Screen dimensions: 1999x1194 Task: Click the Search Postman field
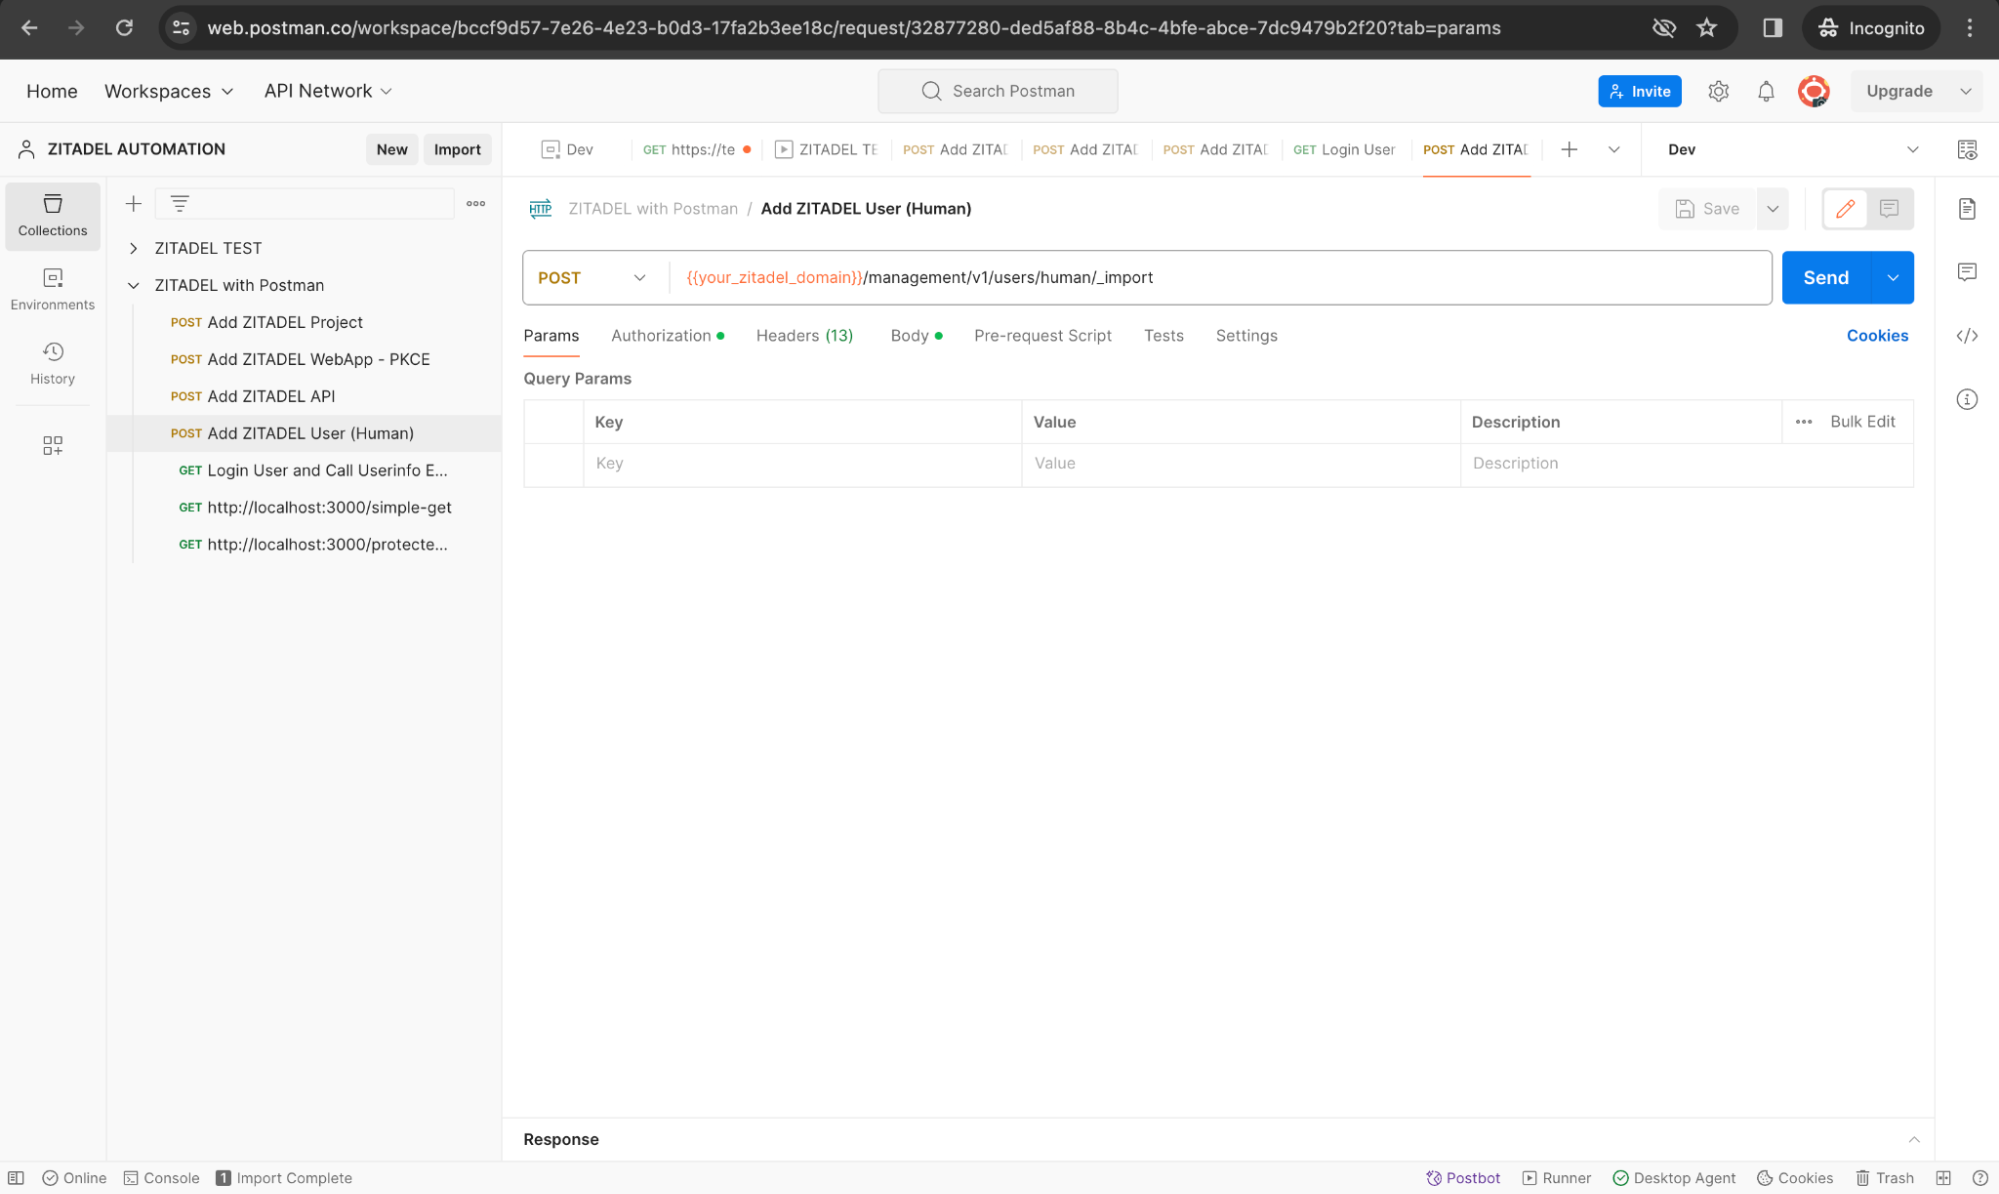tap(997, 91)
